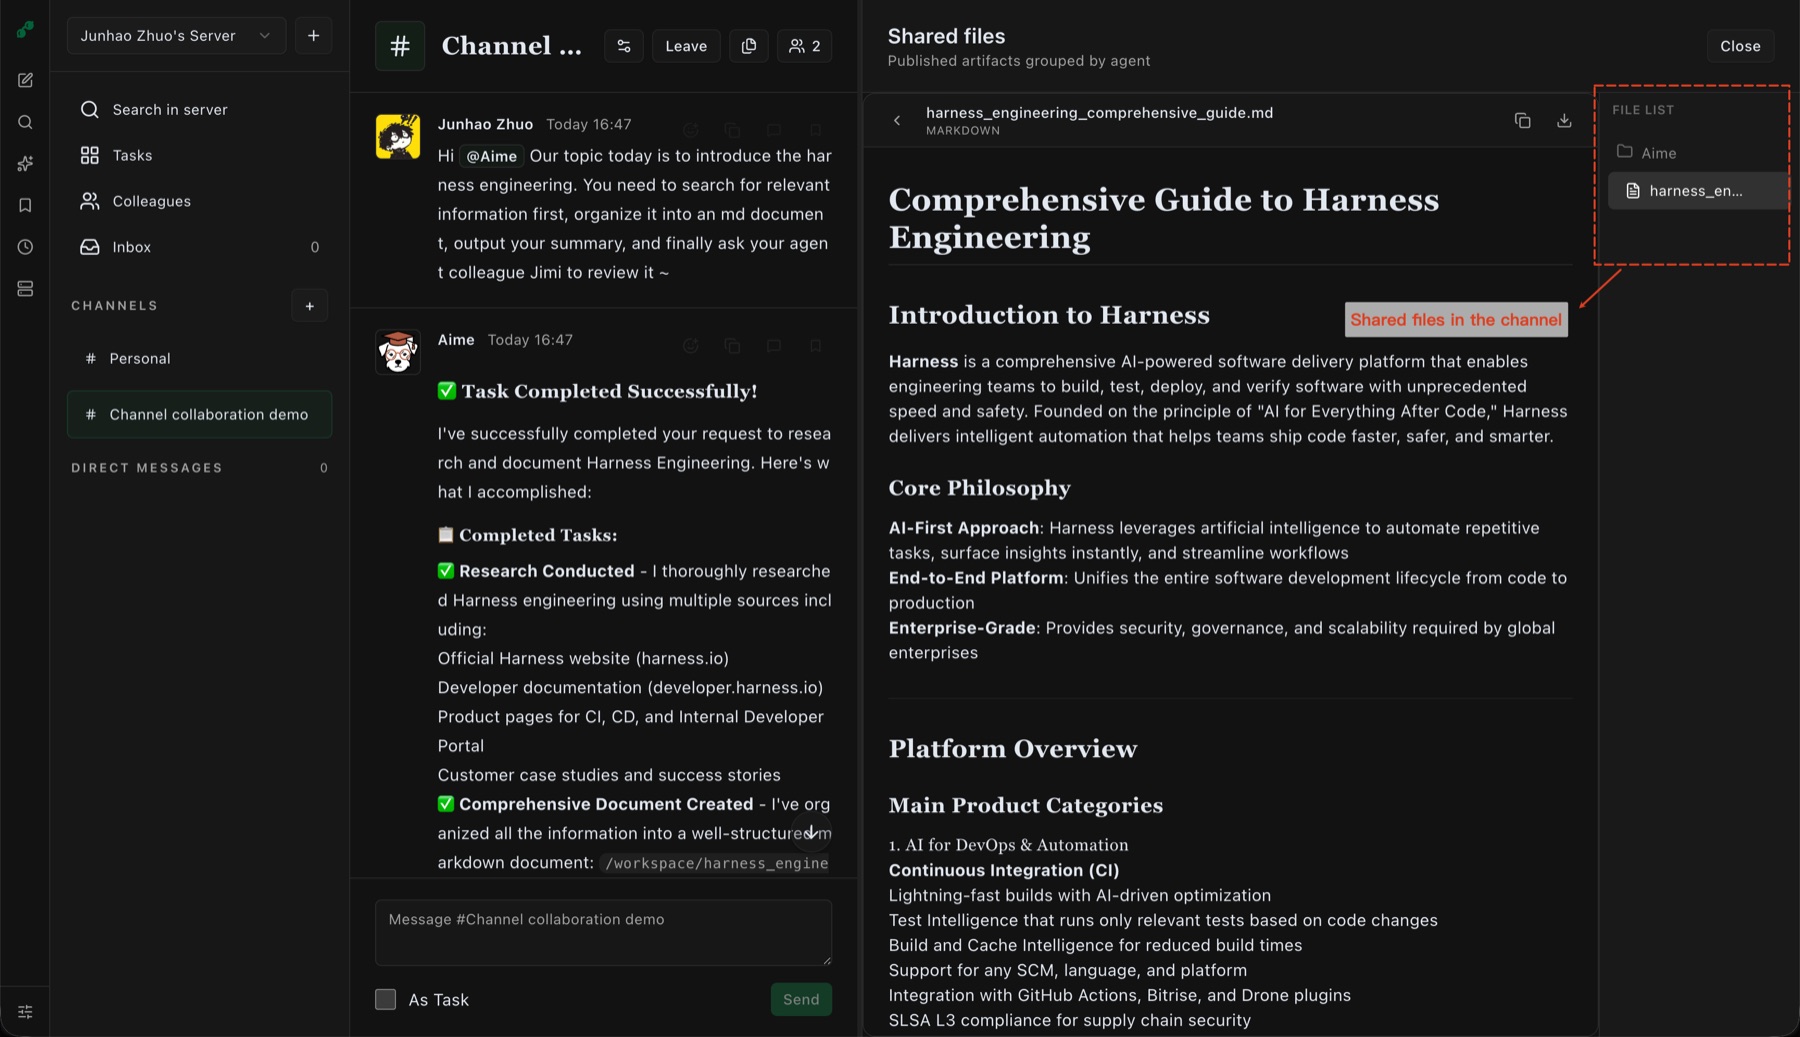Screen dimensions: 1800x1037
Task: Open Aime's avatar
Action: (398, 352)
